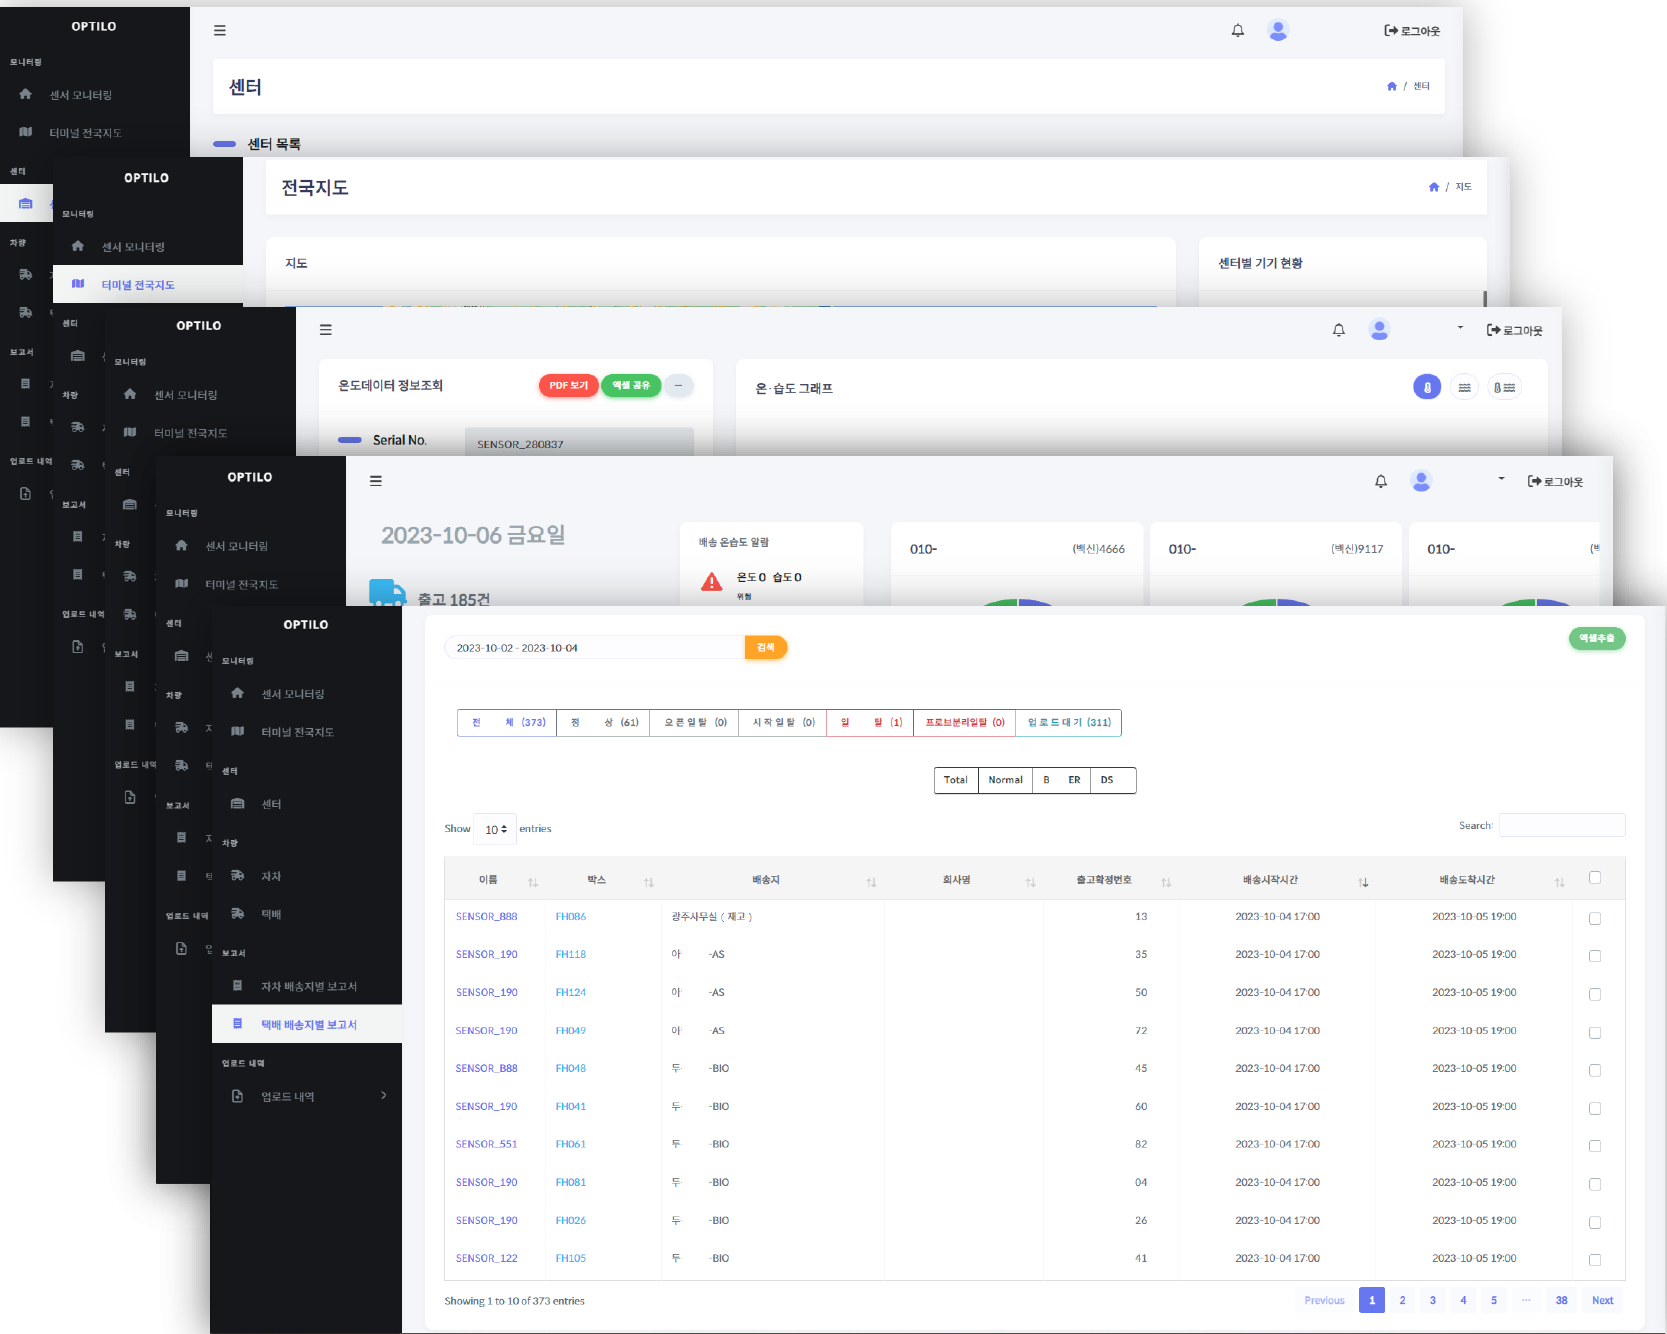The image size is (1667, 1334).
Task: Open the Show 10 entries dropdown
Action: (495, 828)
